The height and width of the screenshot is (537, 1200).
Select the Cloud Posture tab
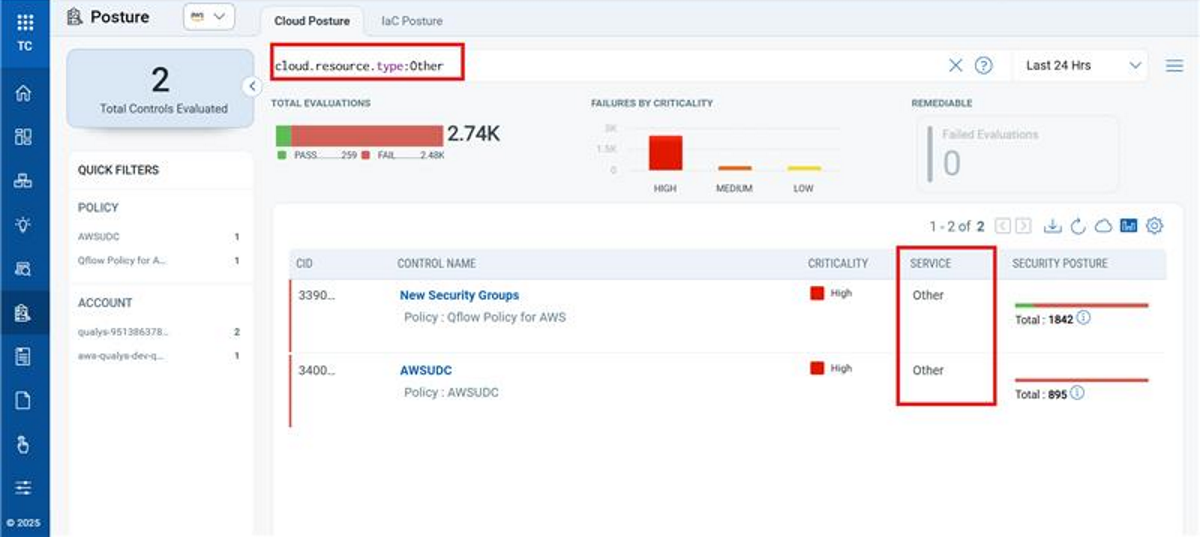[312, 21]
